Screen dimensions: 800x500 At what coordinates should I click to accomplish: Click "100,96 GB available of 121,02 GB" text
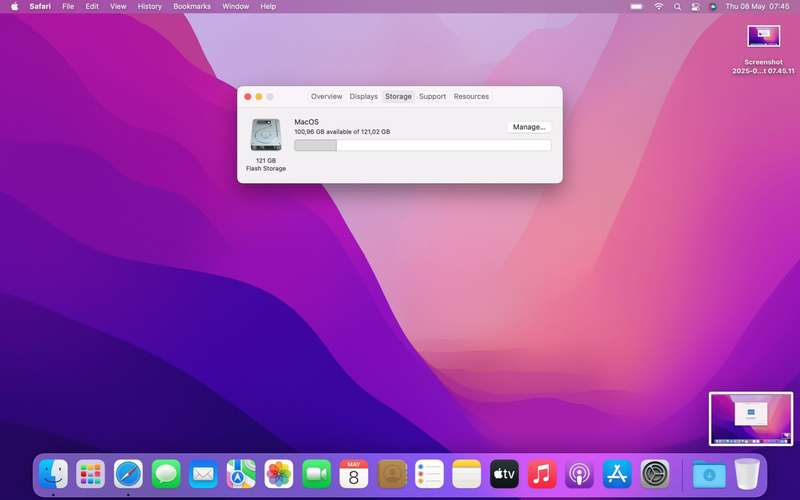(342, 132)
